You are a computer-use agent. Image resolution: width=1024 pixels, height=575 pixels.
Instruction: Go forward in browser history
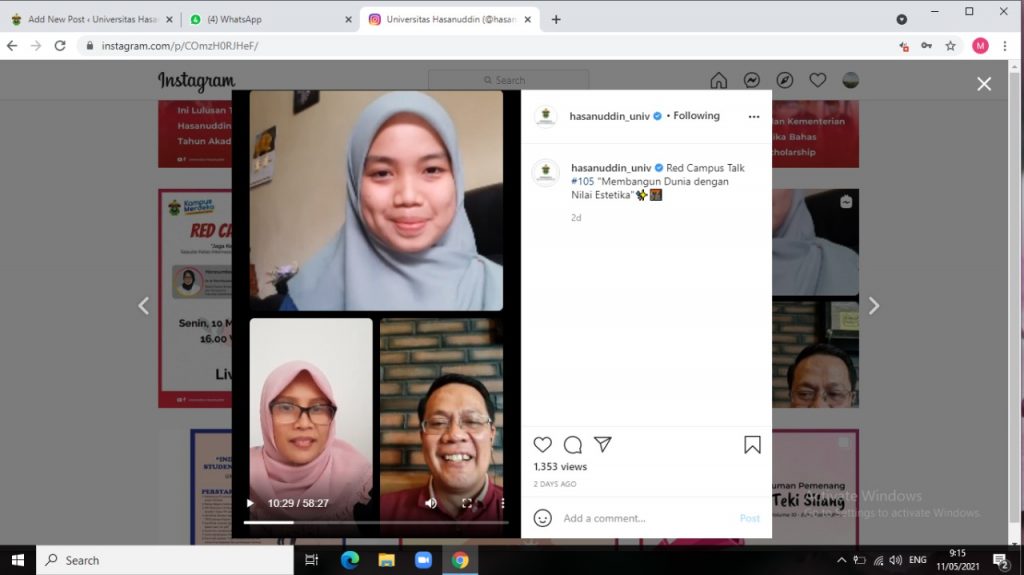tap(36, 46)
